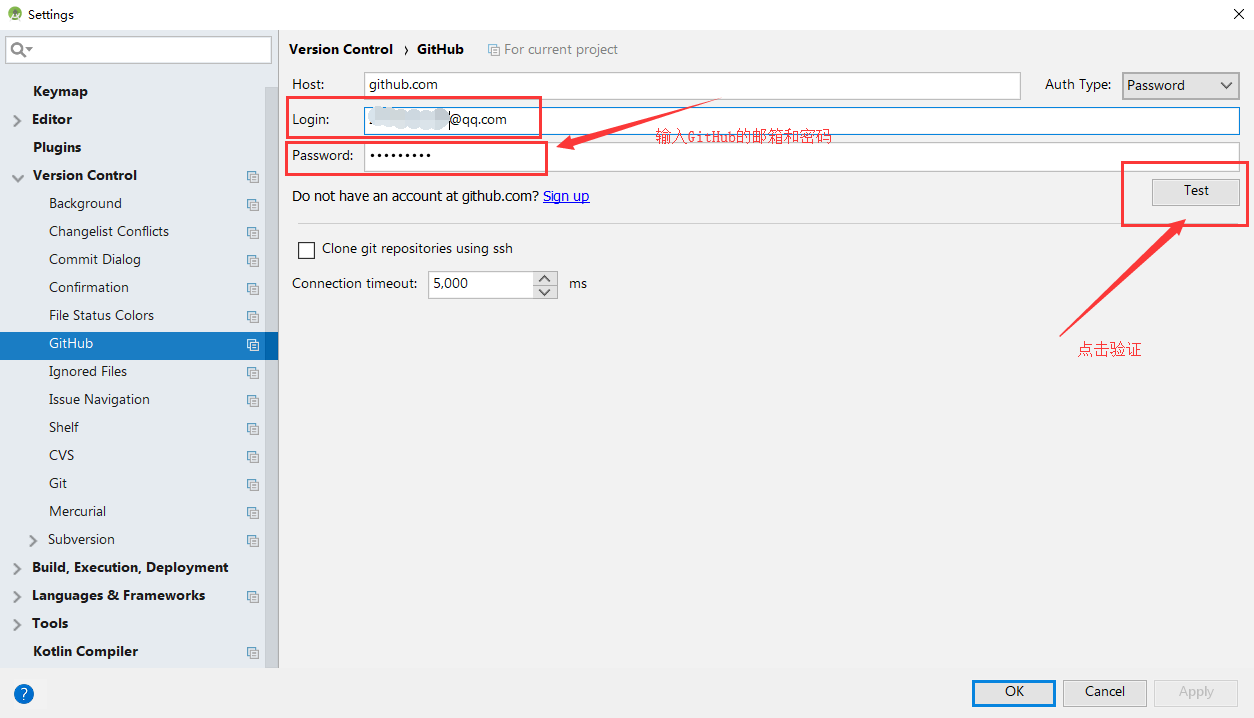
Task: Click the Host input field
Action: (692, 85)
